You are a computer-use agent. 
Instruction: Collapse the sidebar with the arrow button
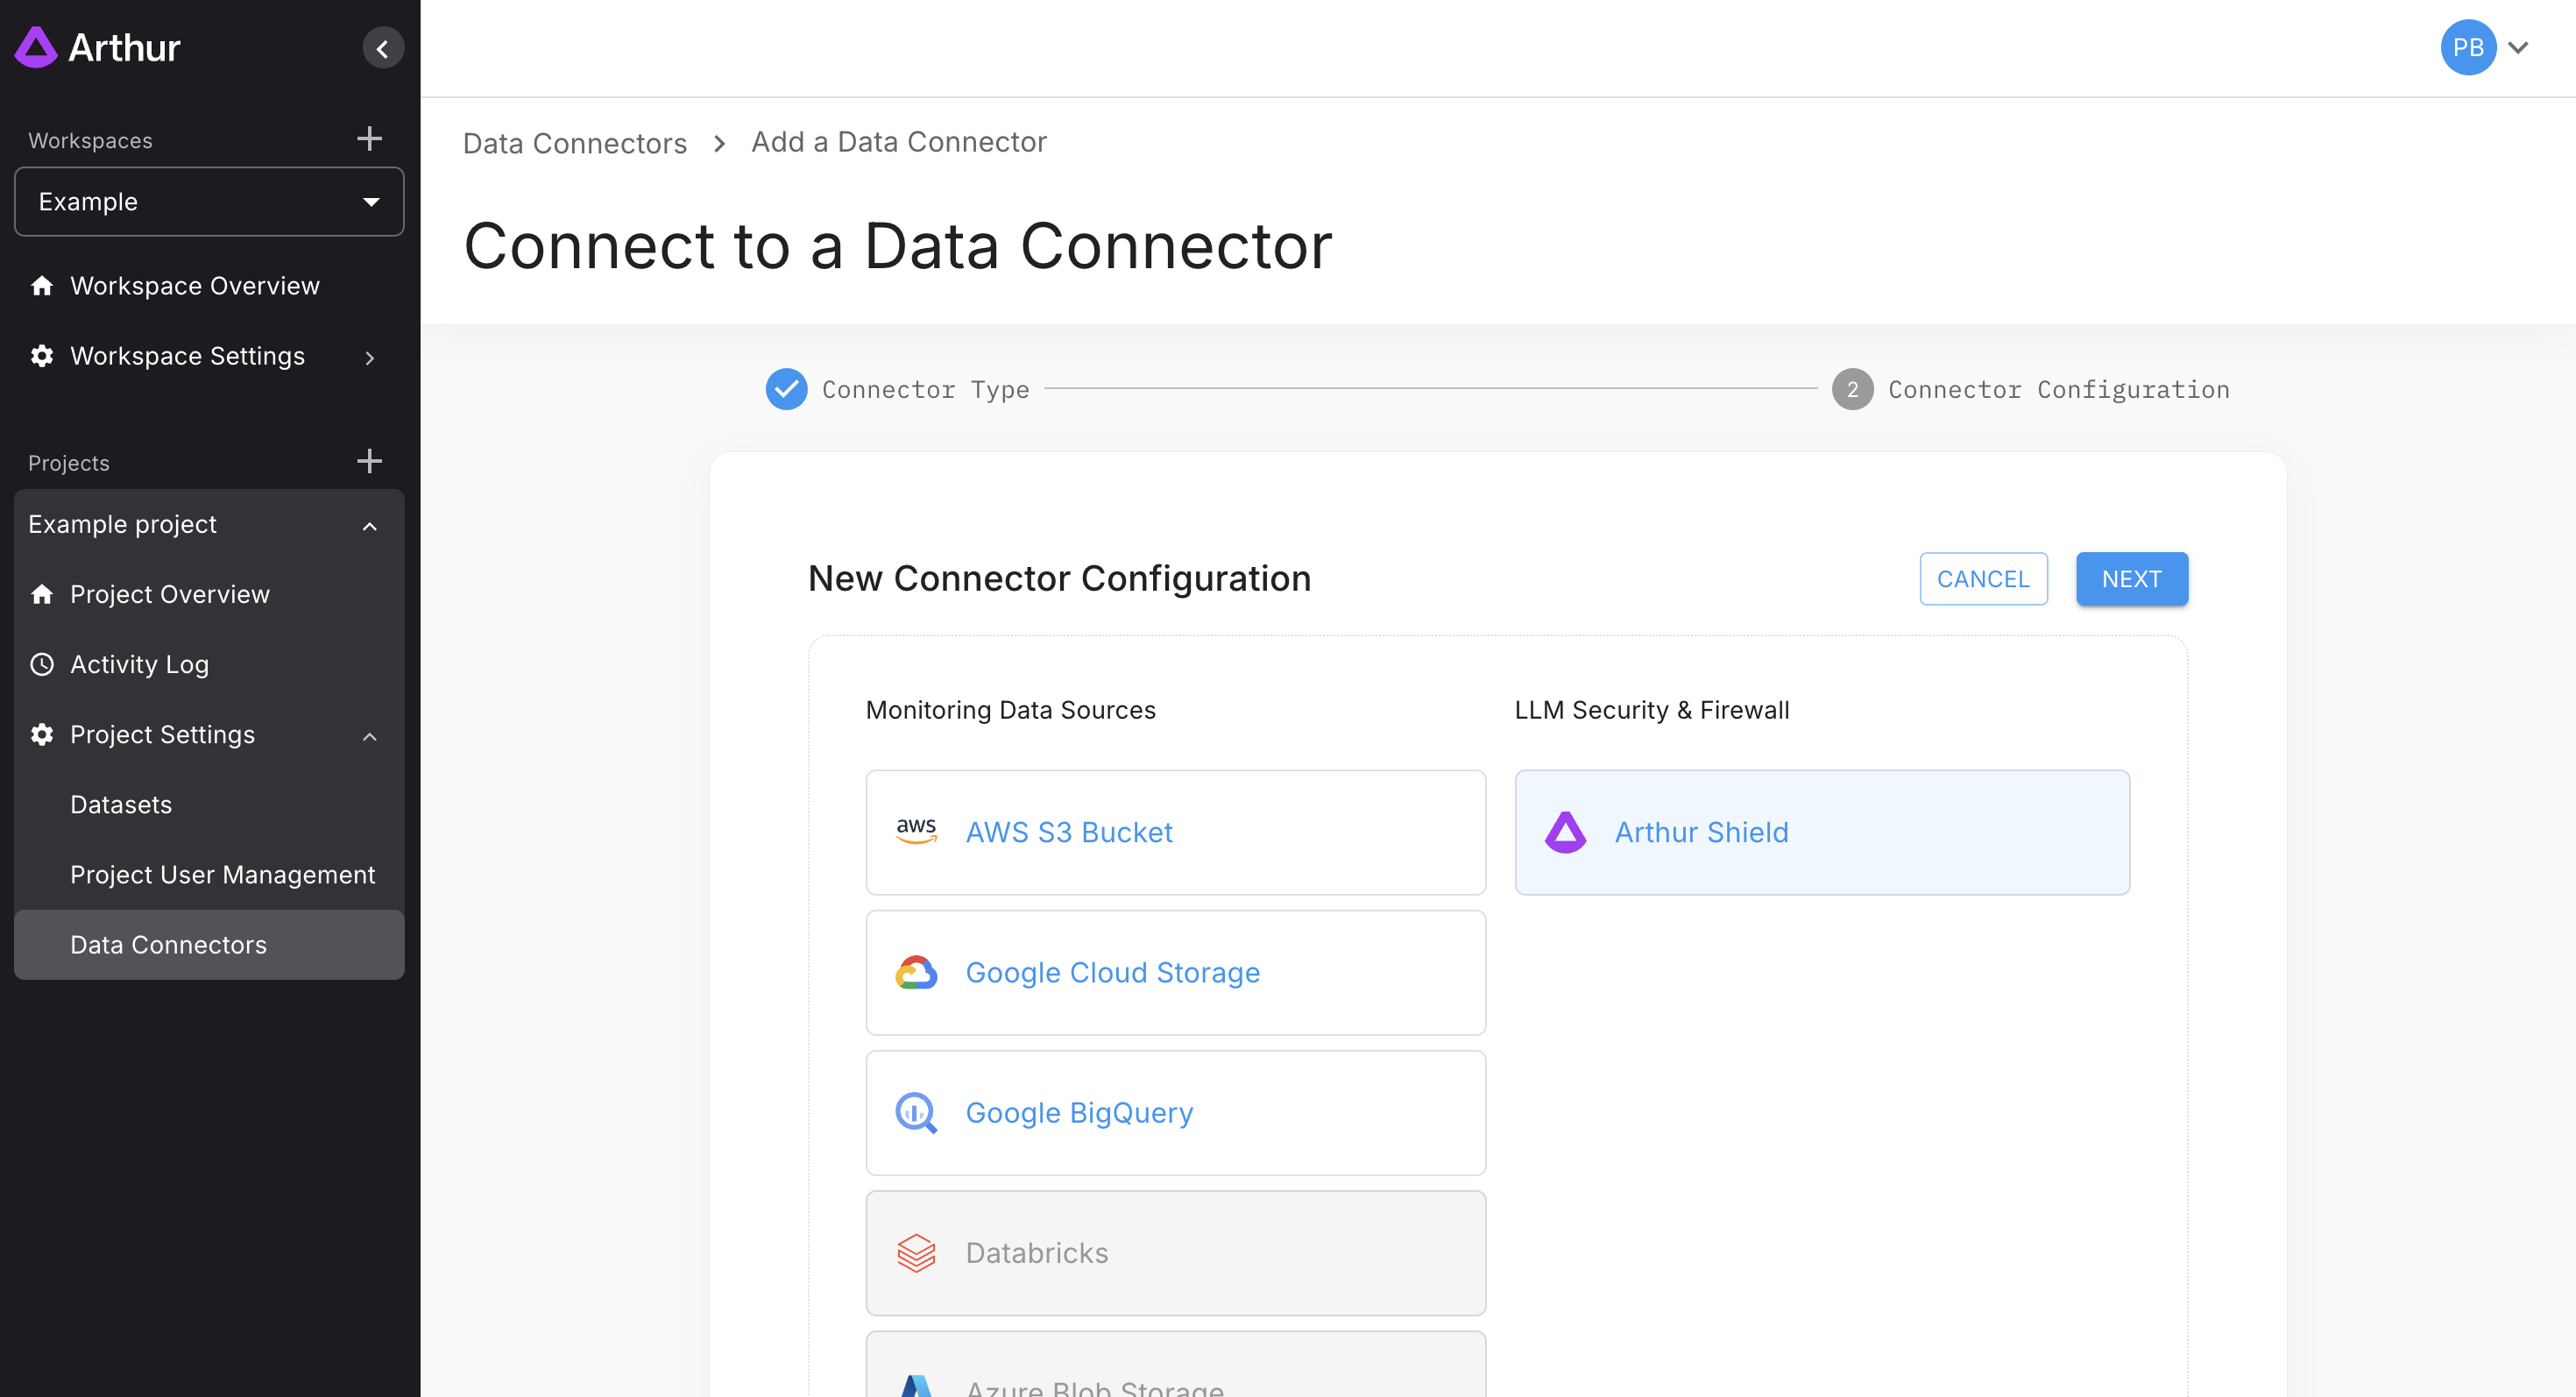click(x=382, y=48)
